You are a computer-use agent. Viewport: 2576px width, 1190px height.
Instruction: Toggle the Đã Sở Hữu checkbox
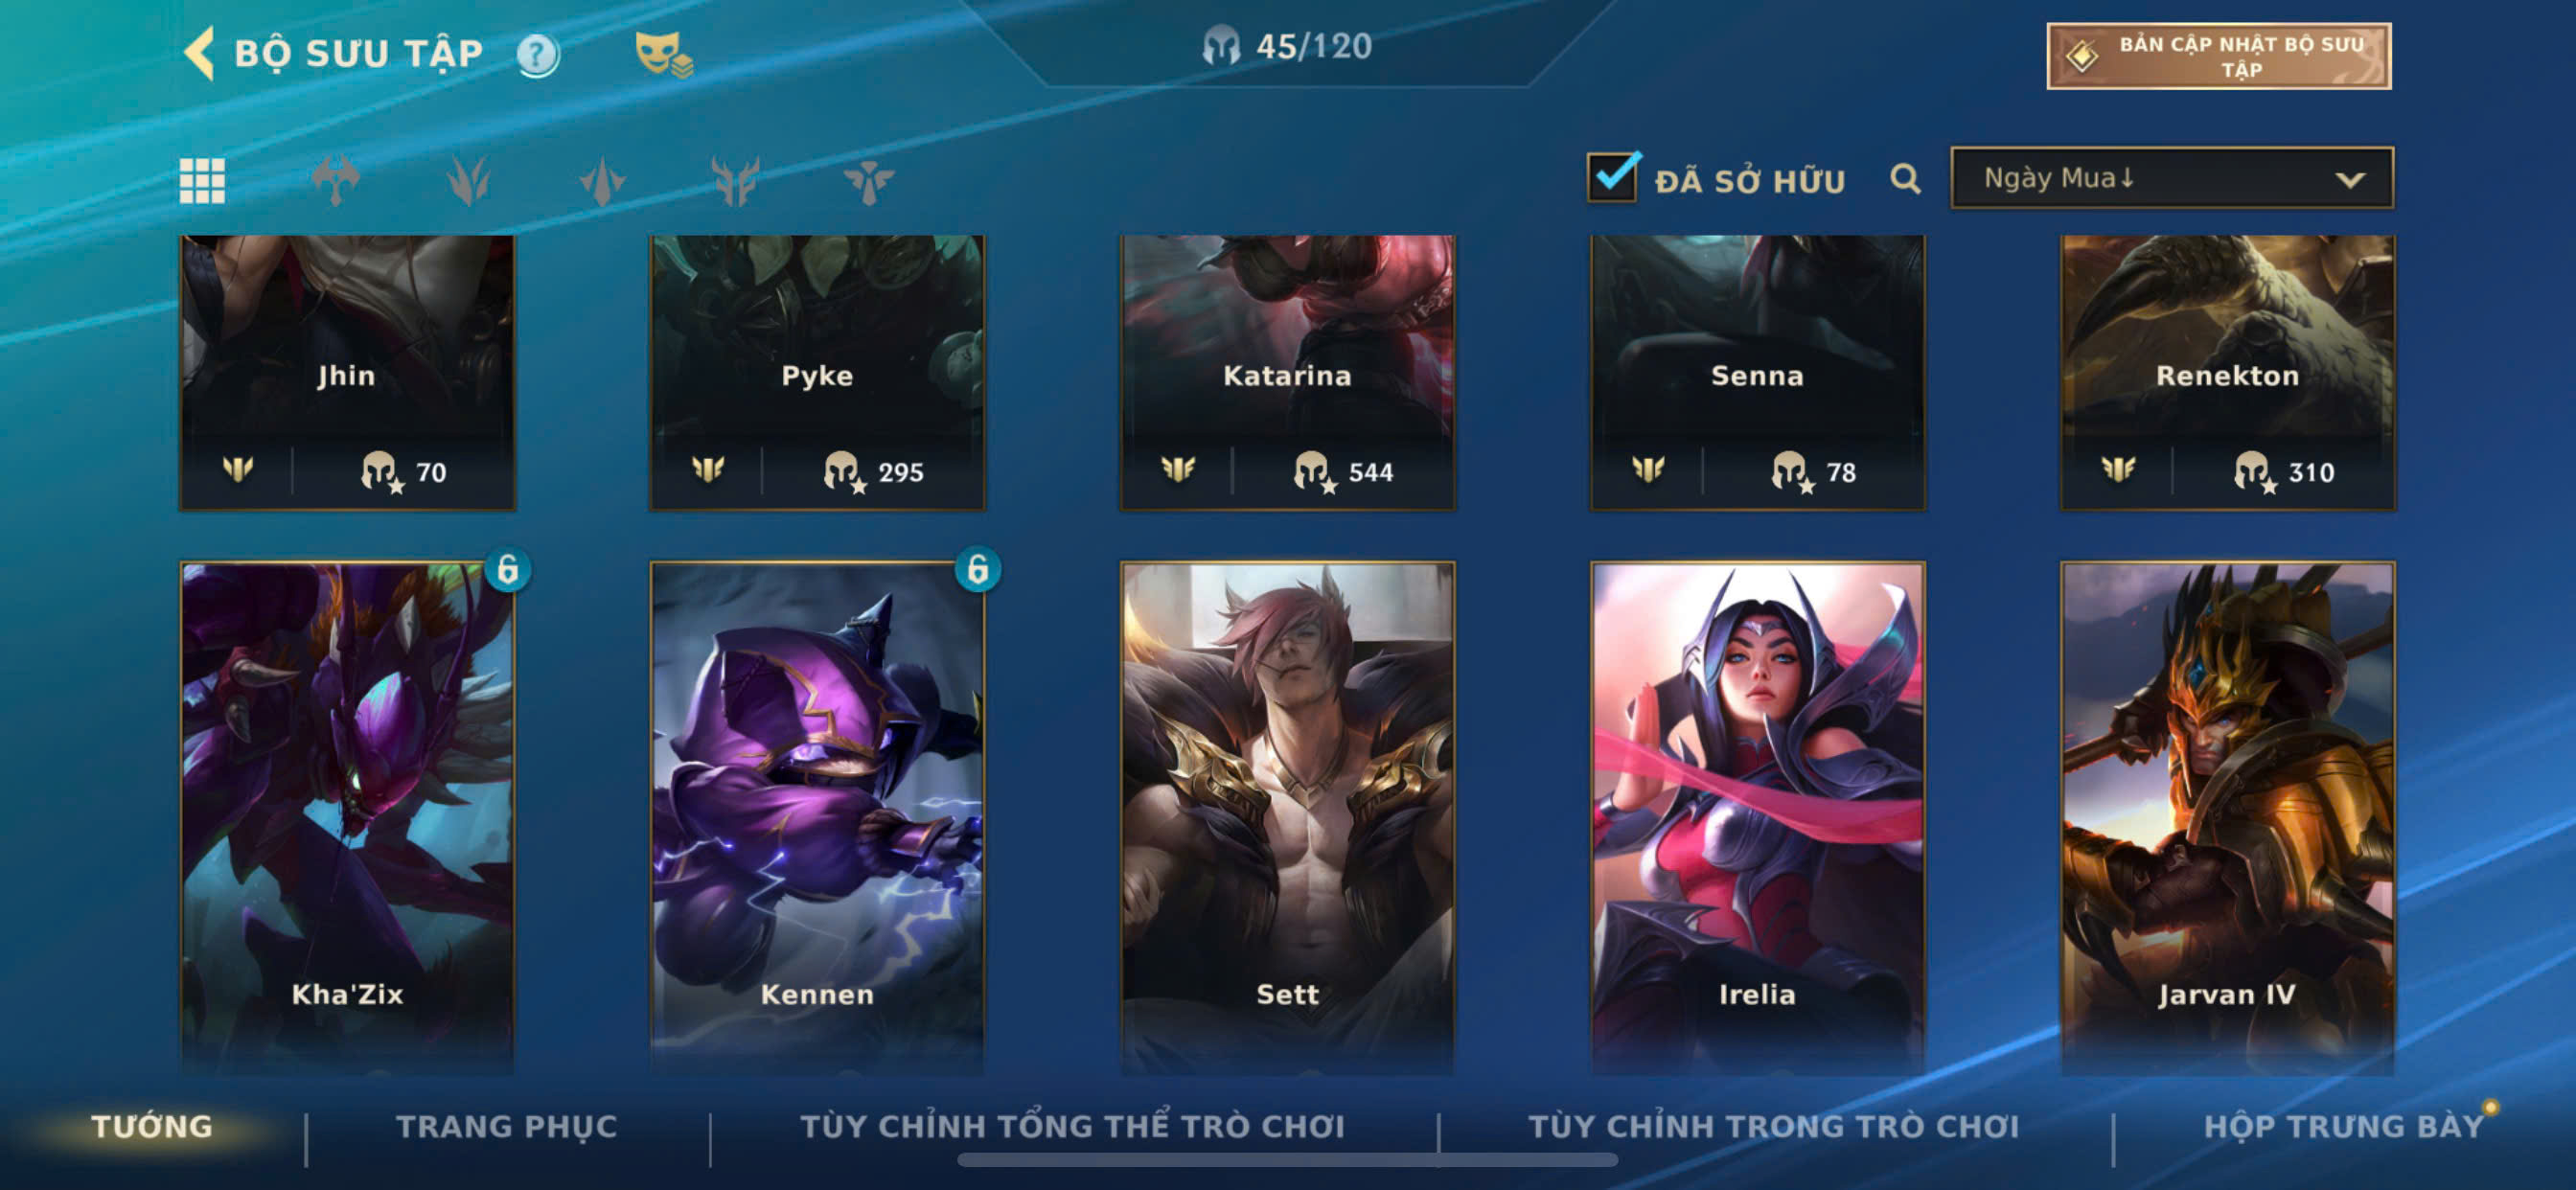pyautogui.click(x=1612, y=178)
